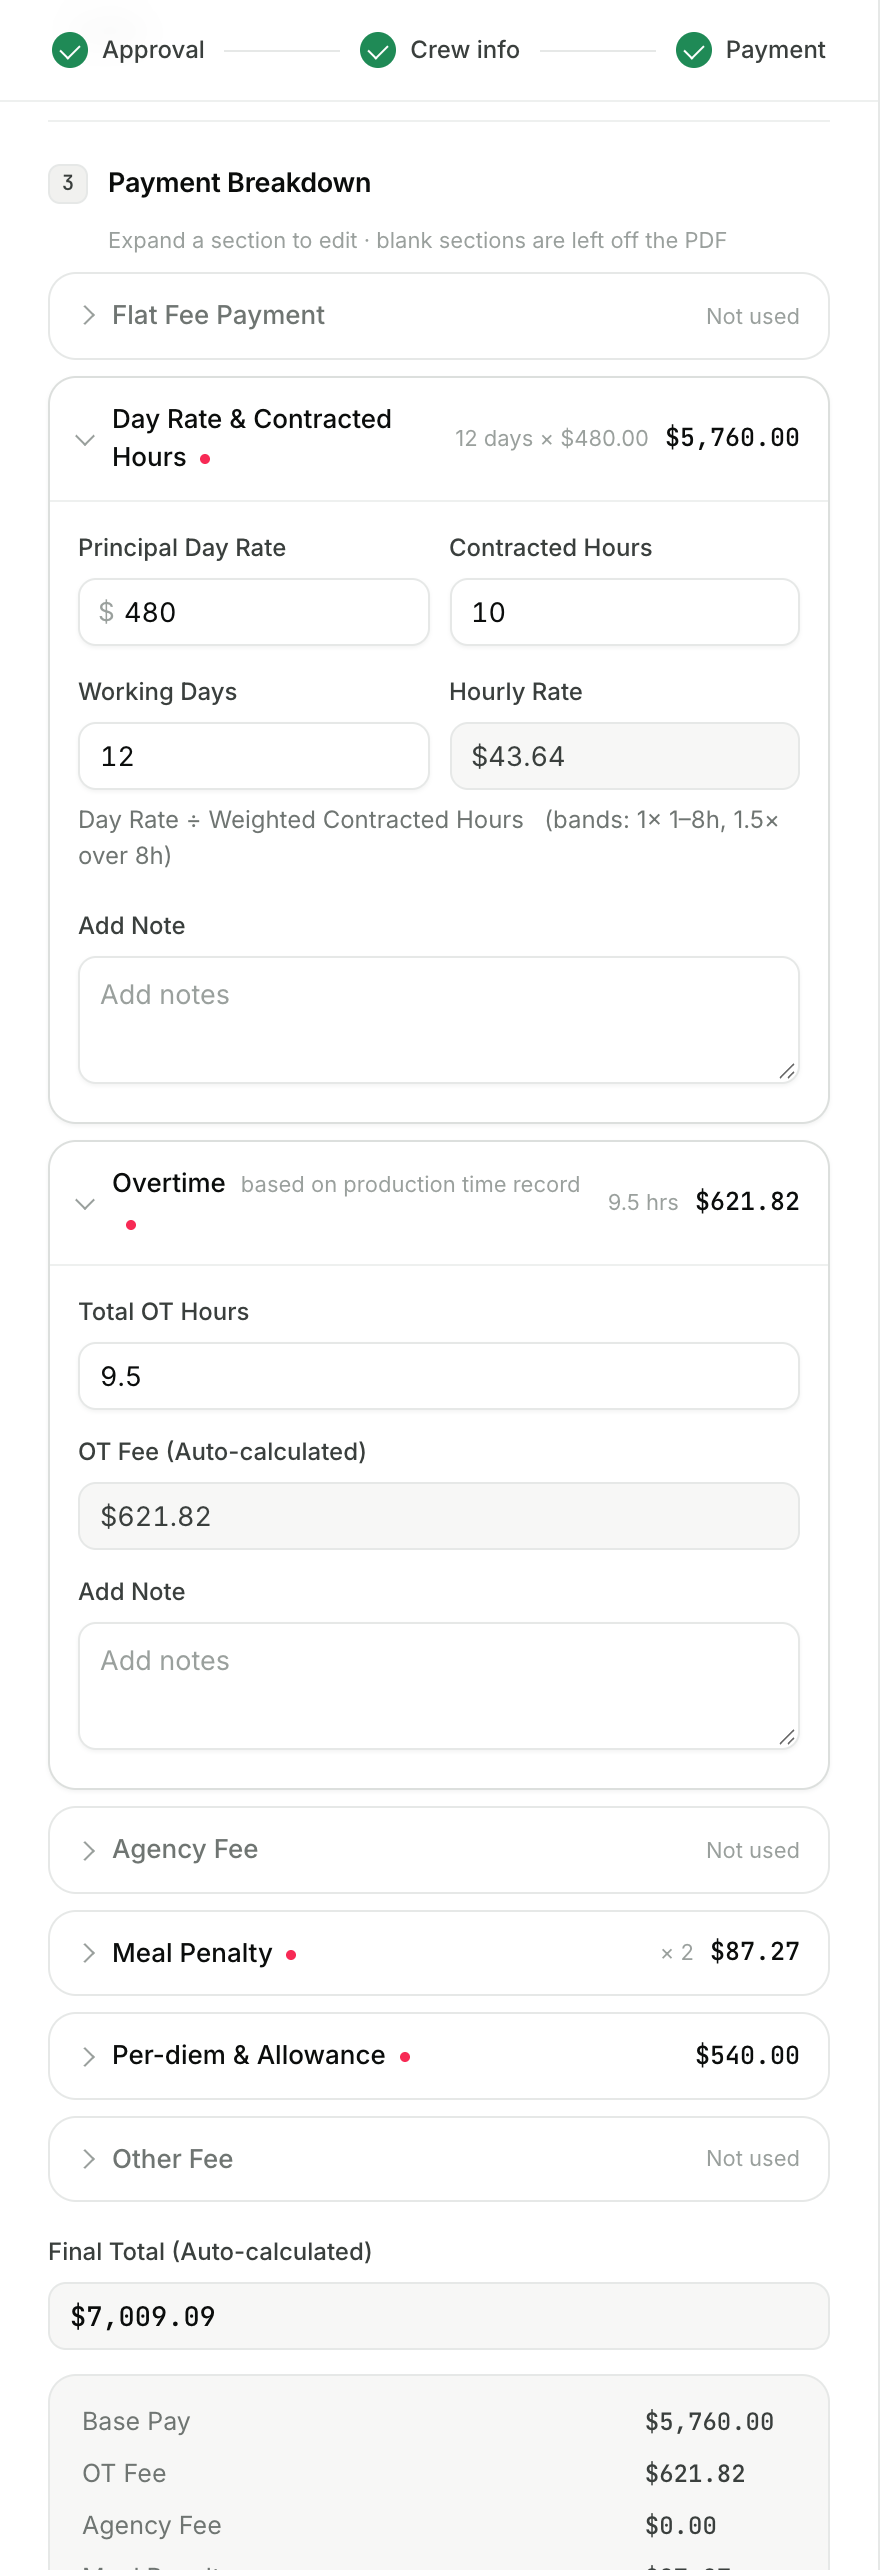880x2570 pixels.
Task: Click 'Not used' on the Other Fee row
Action: coord(753,2159)
